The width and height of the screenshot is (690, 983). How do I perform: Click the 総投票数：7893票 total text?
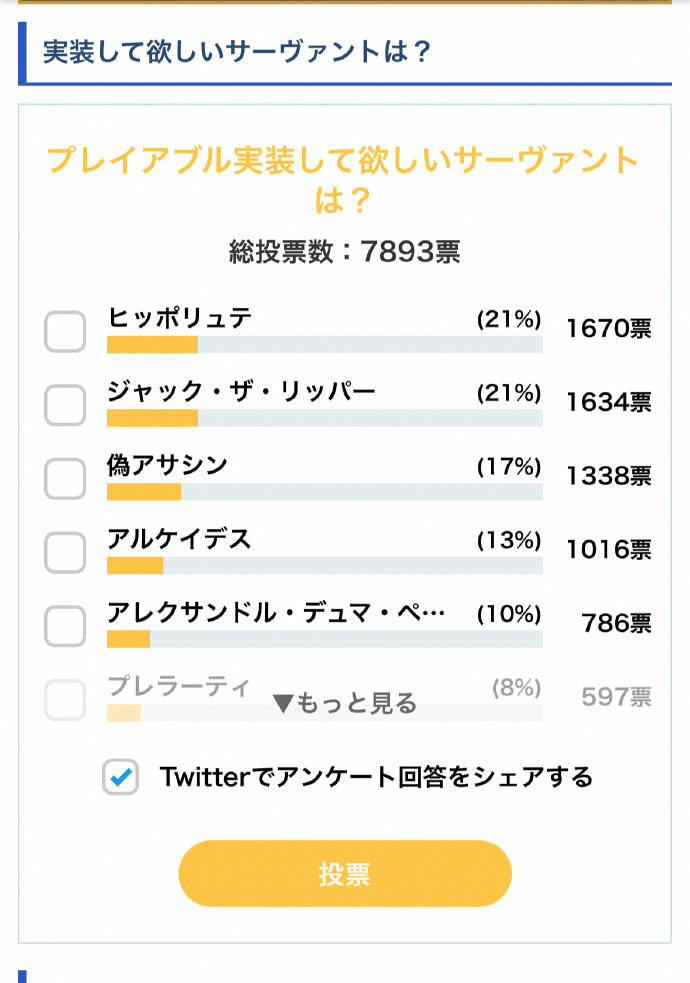click(345, 252)
